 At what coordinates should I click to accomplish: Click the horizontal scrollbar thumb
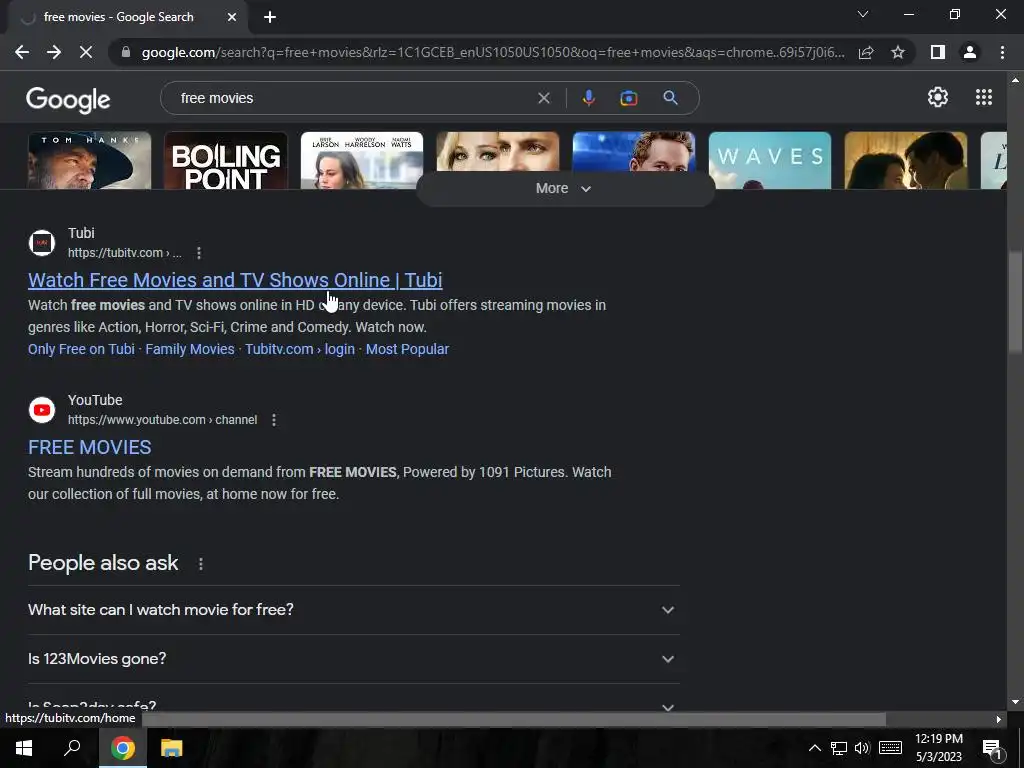coord(514,720)
